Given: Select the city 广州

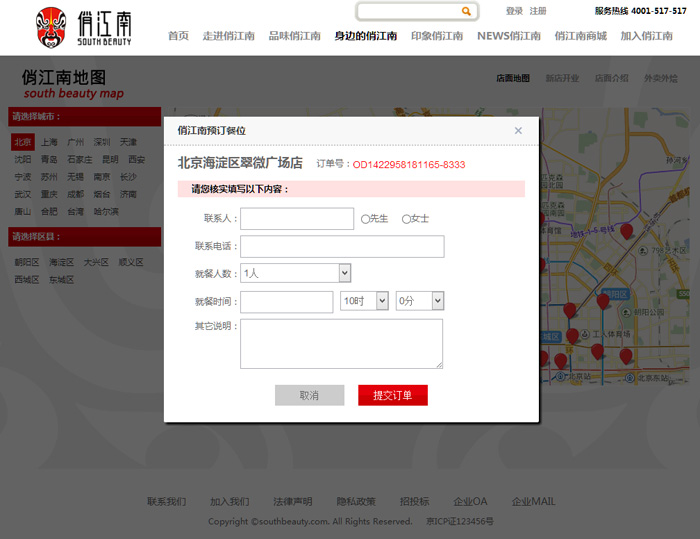Looking at the screenshot, I should click(75, 142).
